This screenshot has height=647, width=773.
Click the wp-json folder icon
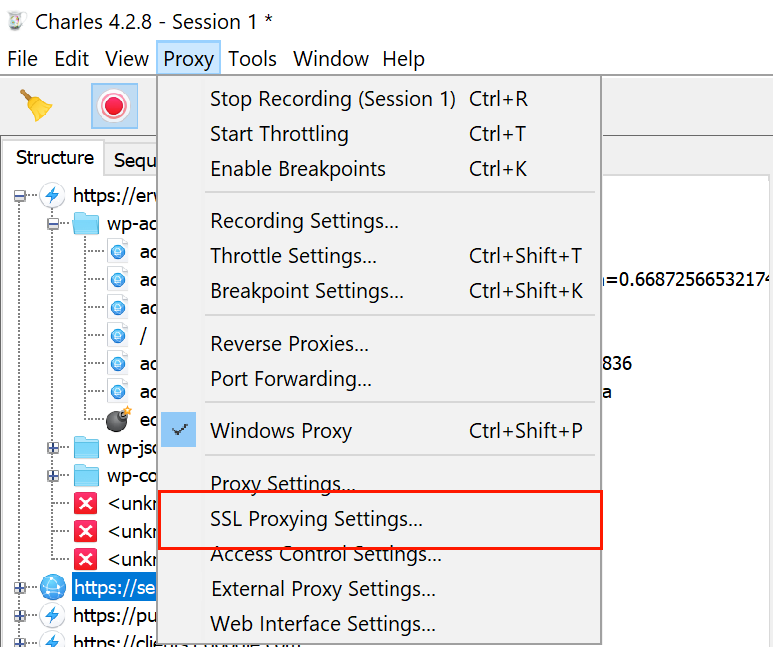pos(86,447)
